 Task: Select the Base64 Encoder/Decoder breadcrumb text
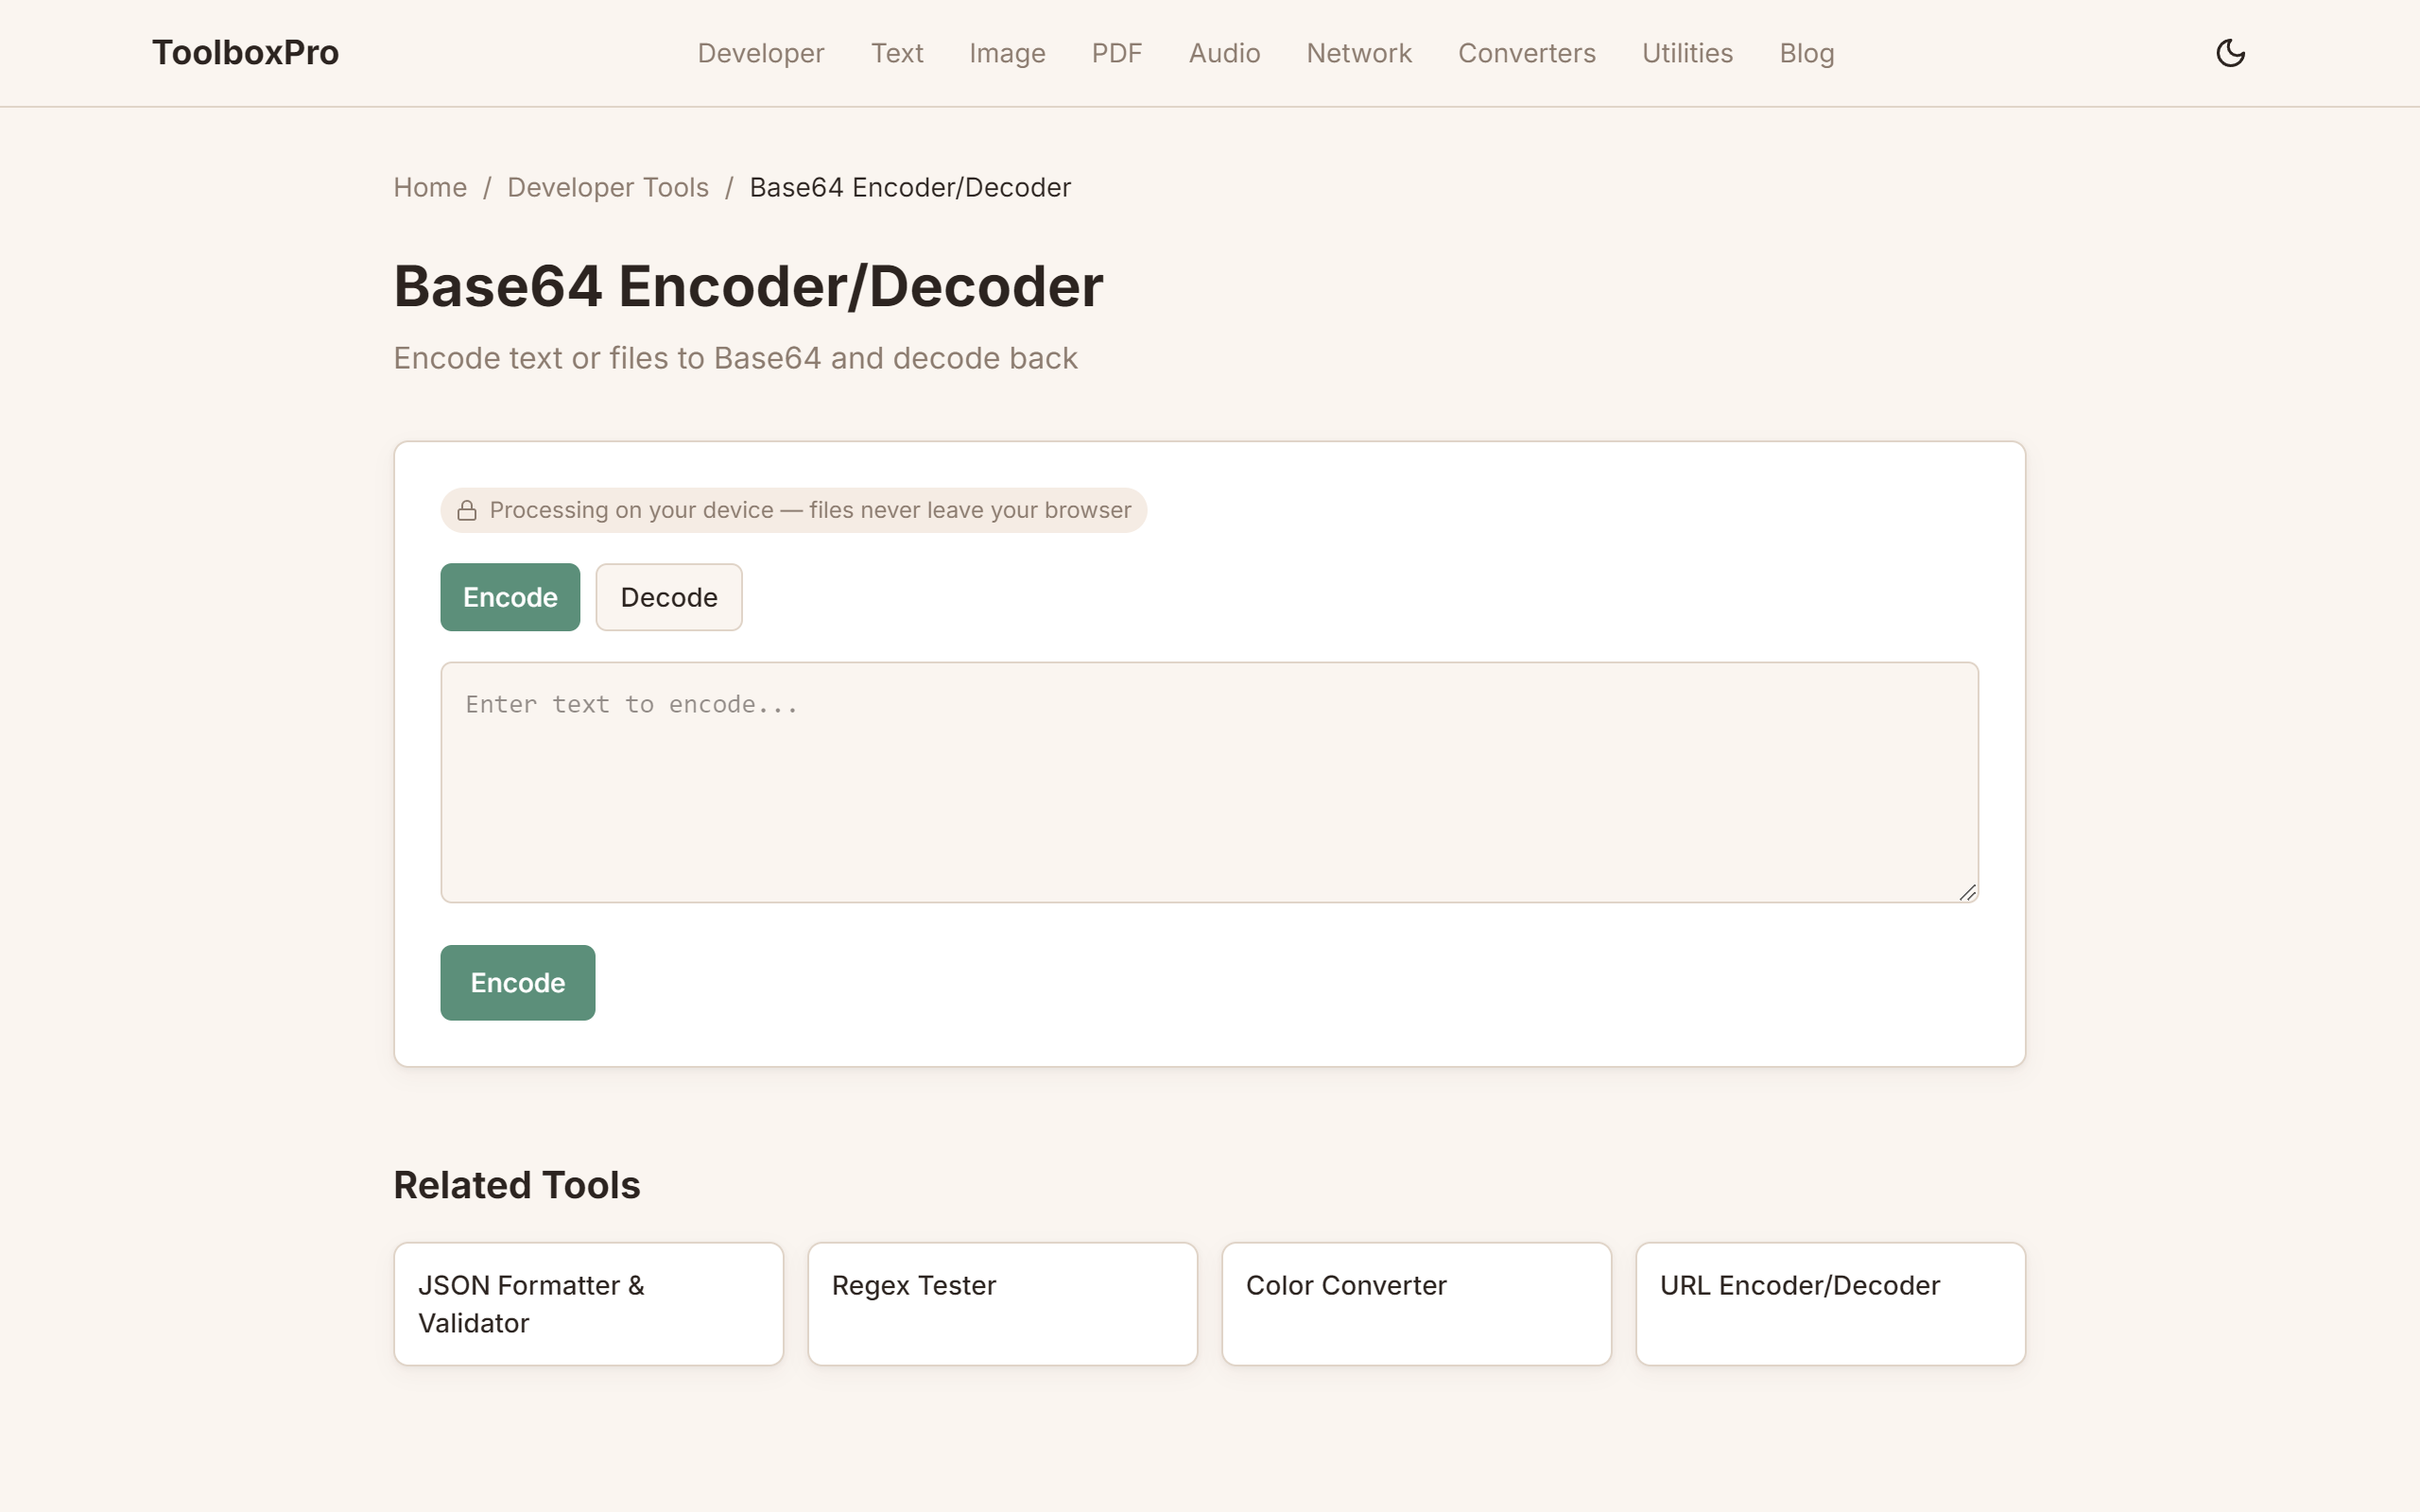[910, 187]
